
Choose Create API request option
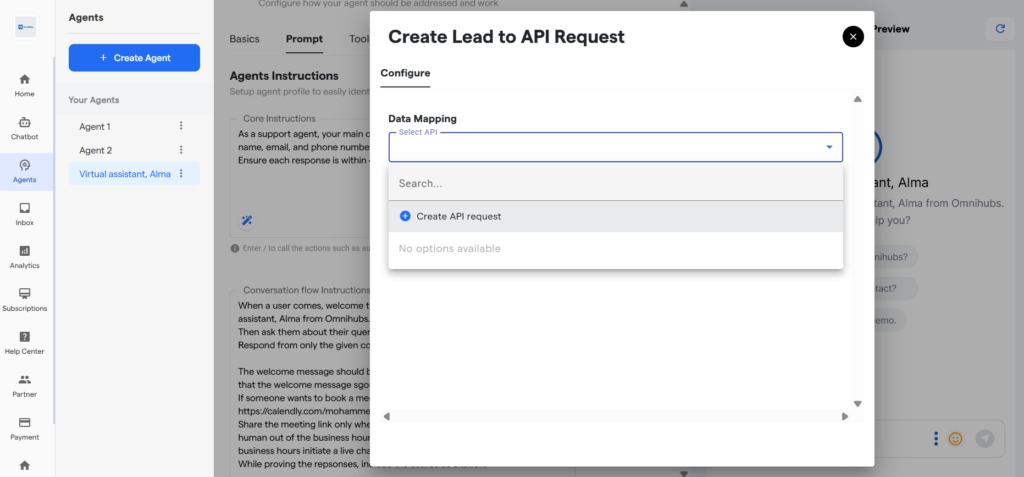click(458, 216)
